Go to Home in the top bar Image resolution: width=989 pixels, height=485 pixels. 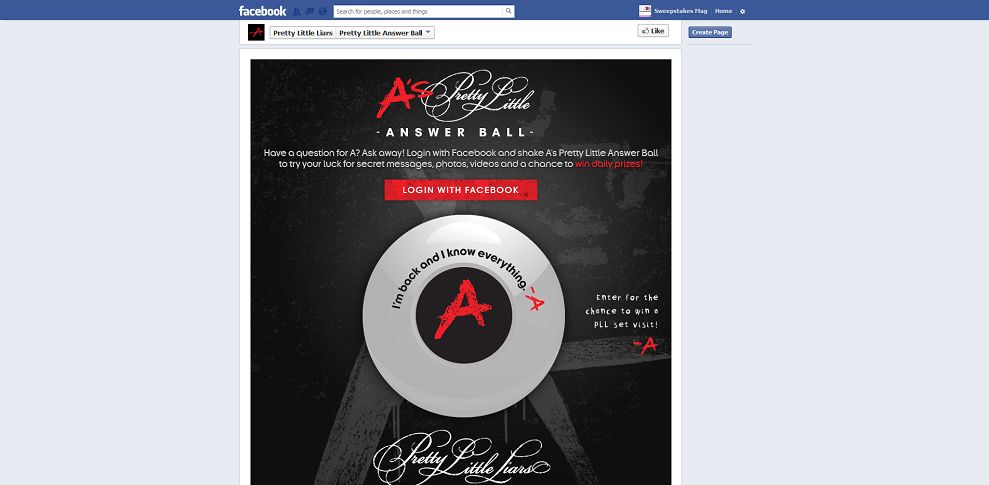723,11
